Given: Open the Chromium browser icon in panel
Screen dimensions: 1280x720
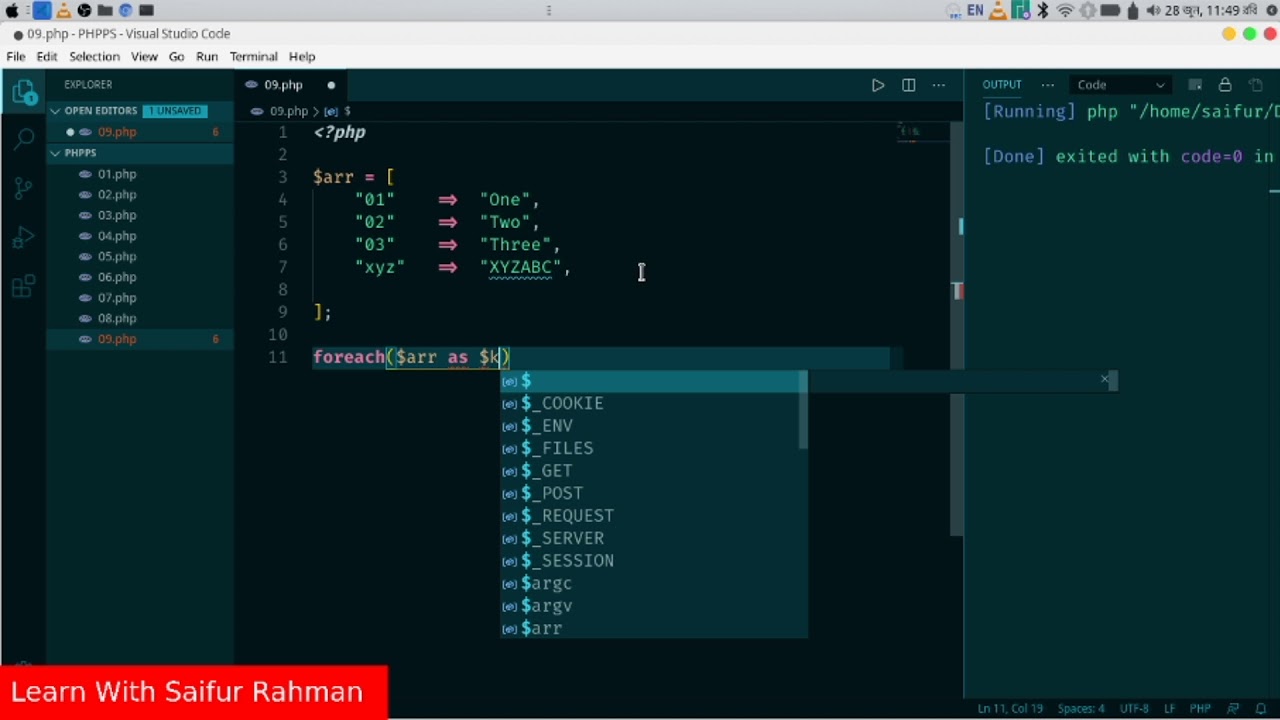Looking at the screenshot, I should 126,10.
